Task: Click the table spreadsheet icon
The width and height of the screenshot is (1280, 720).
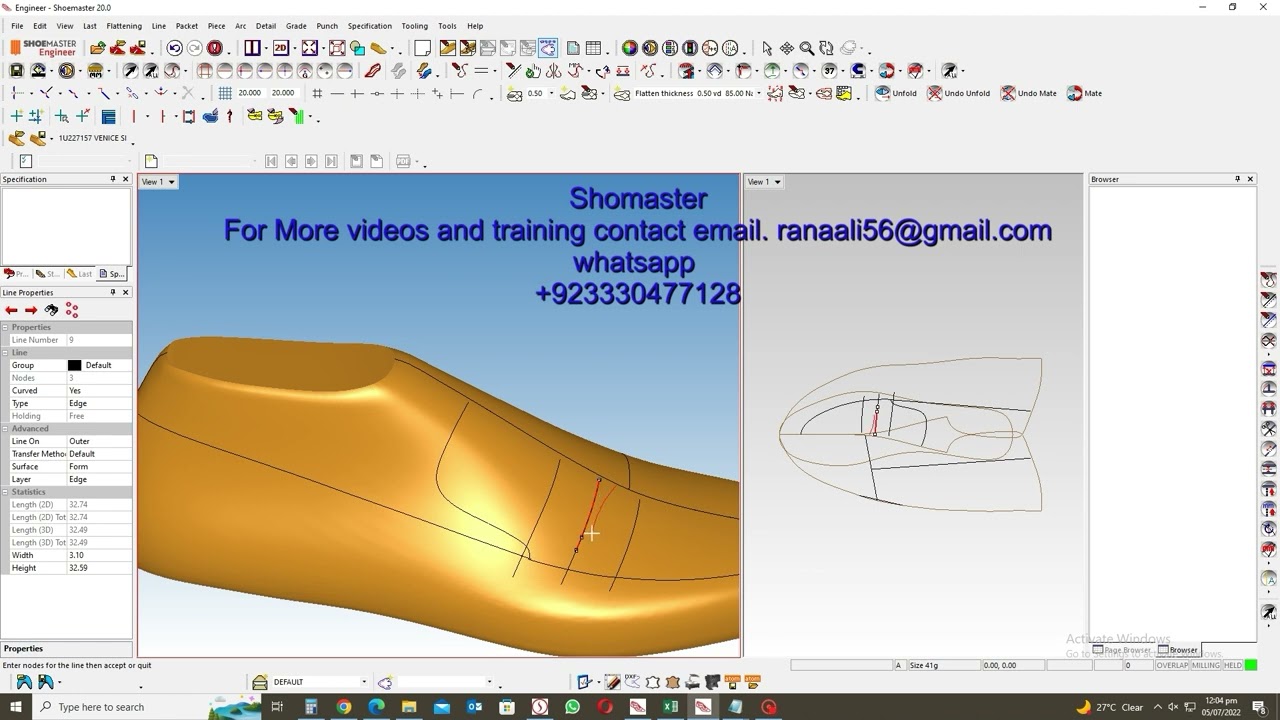Action: [593, 48]
